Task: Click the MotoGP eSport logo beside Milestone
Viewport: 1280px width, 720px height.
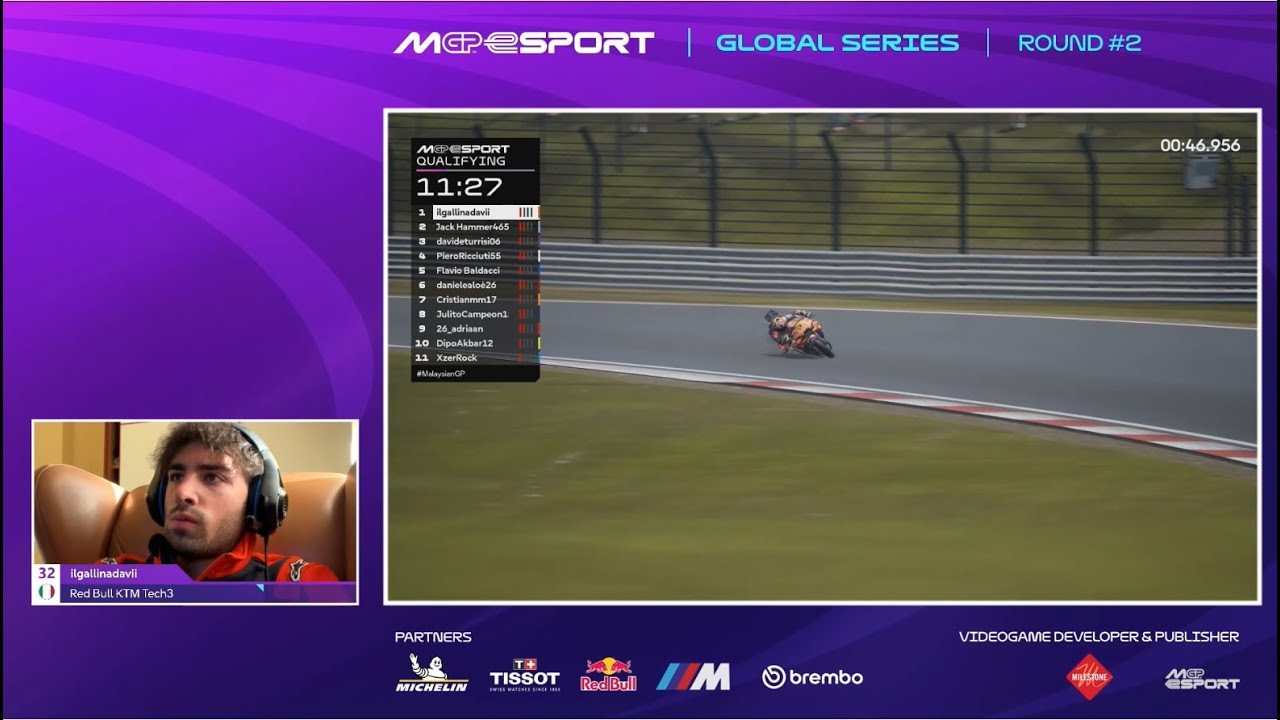Action: tap(1202, 679)
